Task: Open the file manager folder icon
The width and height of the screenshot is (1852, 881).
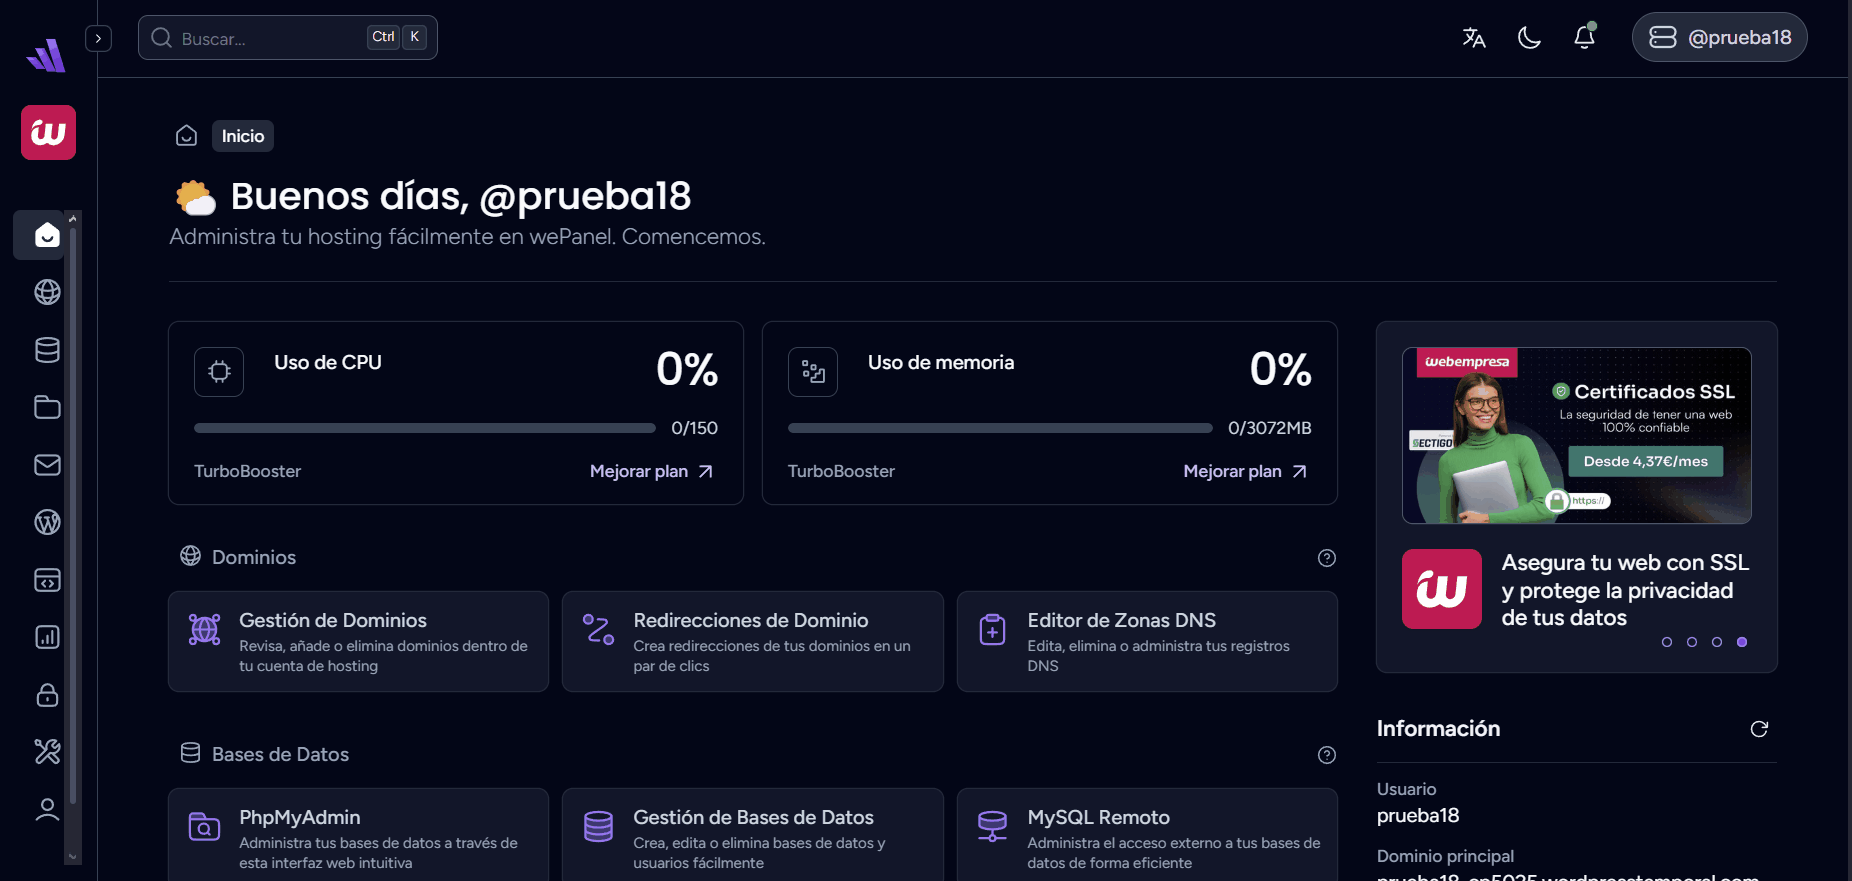Action: 47,407
